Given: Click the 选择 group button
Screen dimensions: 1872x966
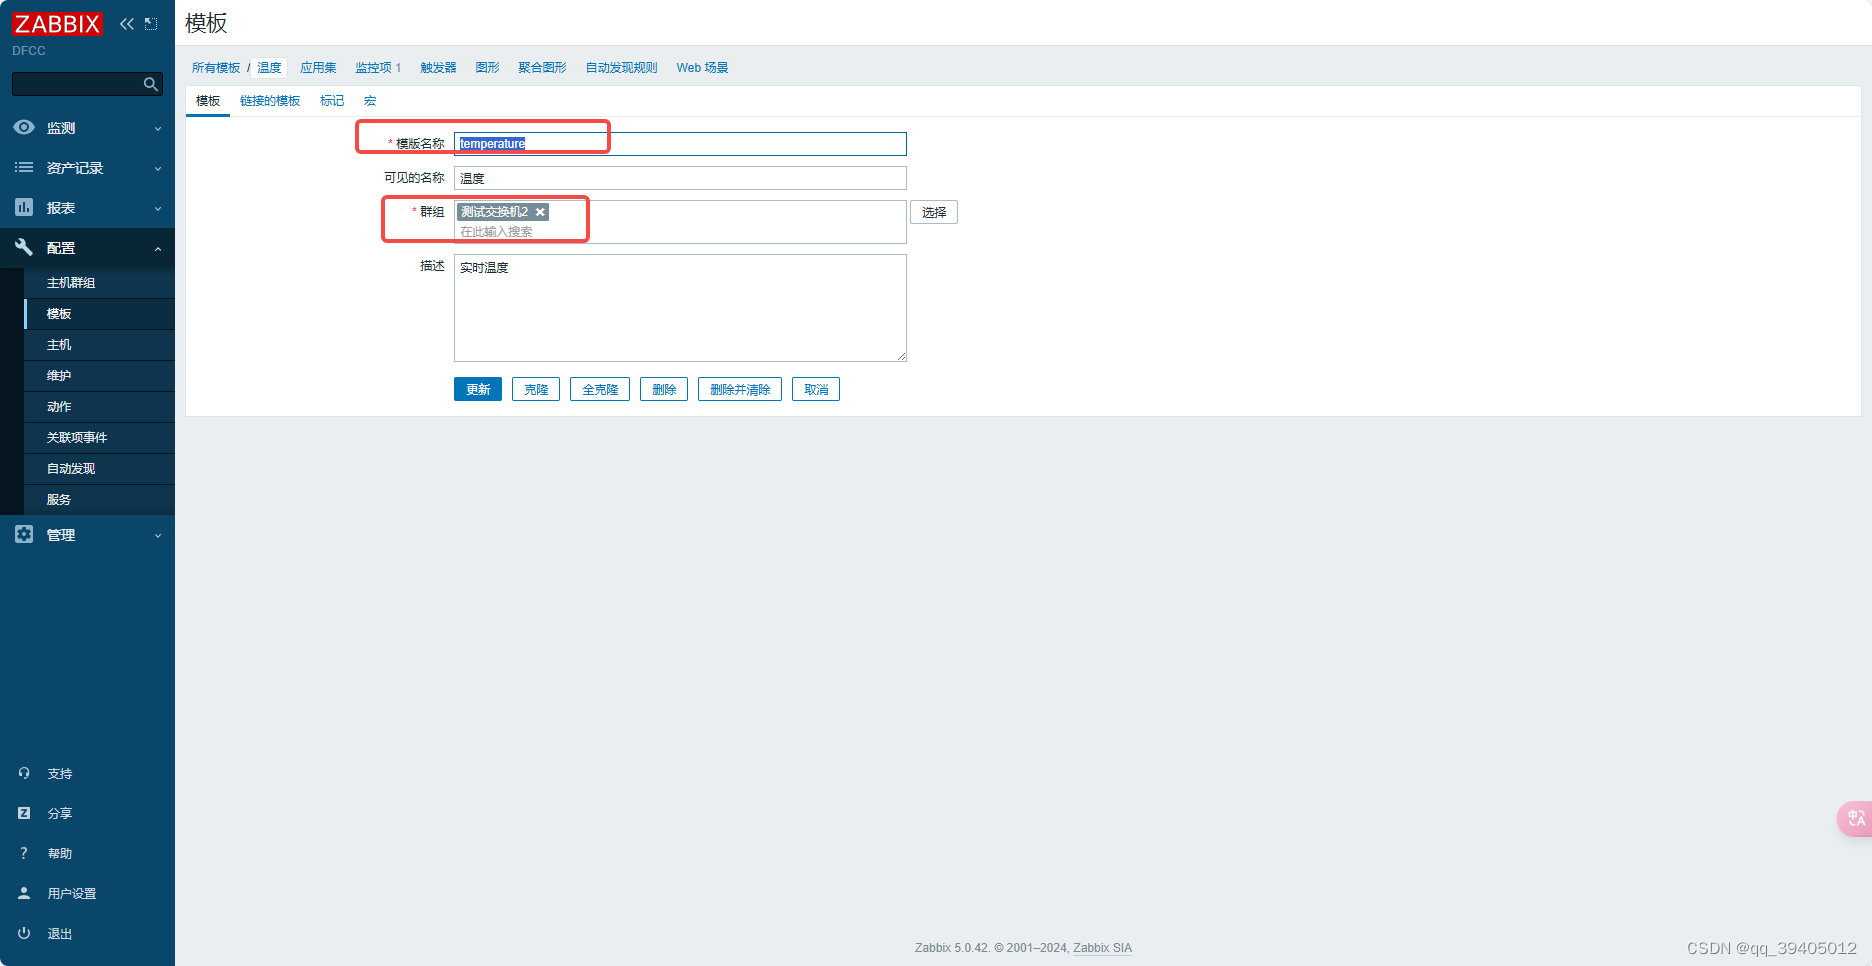Looking at the screenshot, I should pyautogui.click(x=934, y=212).
